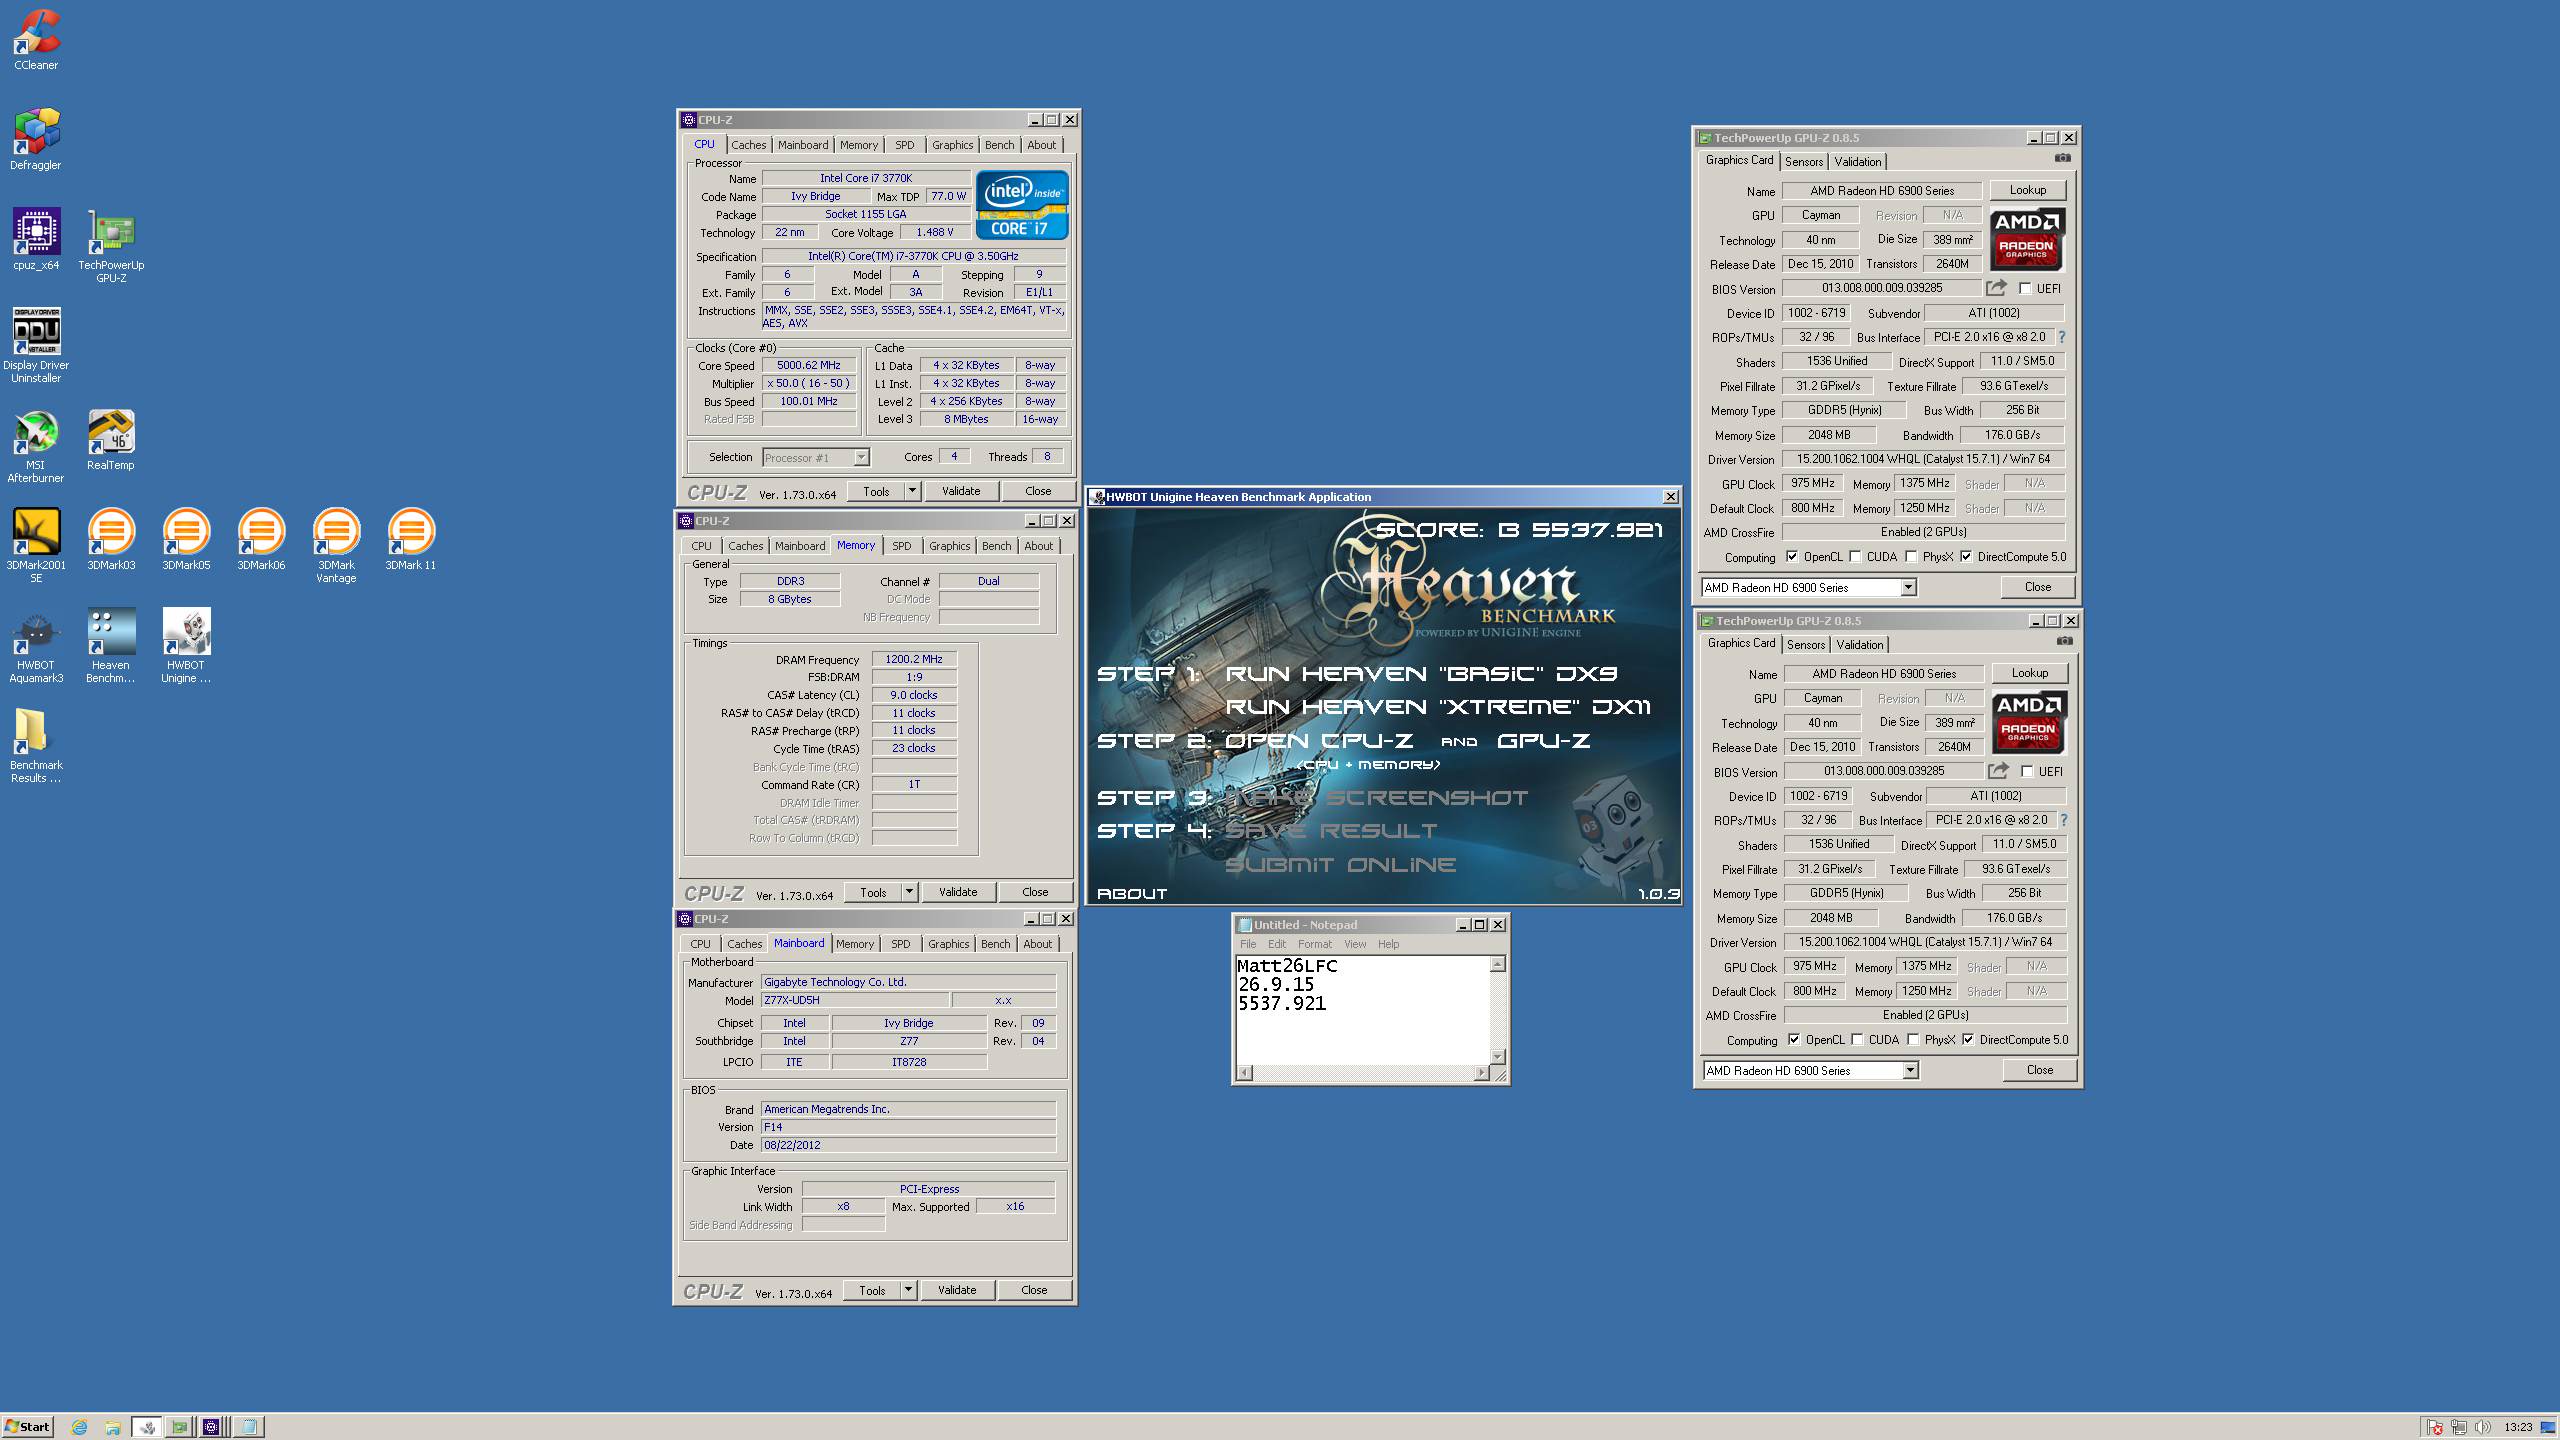The image size is (2560, 1440).
Task: Click RUN HEAVEN "XTREME" DX11 option
Action: pos(1438,707)
